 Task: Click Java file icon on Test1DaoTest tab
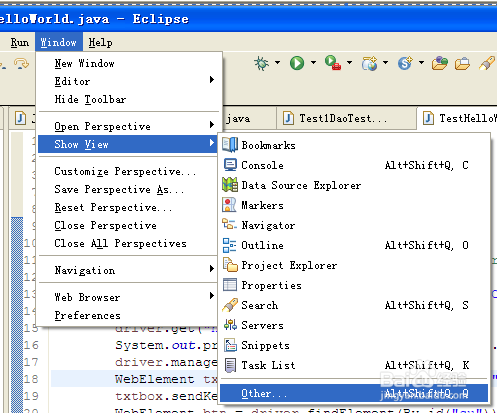[x=288, y=118]
